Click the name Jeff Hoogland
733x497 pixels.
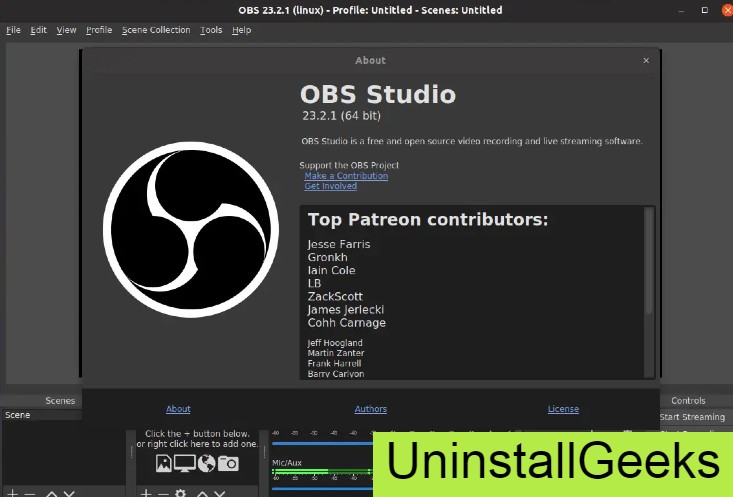tap(335, 343)
